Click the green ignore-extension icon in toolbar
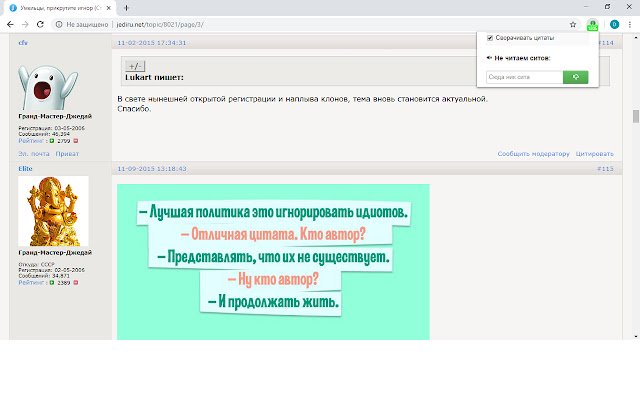The image size is (640, 400). point(592,25)
